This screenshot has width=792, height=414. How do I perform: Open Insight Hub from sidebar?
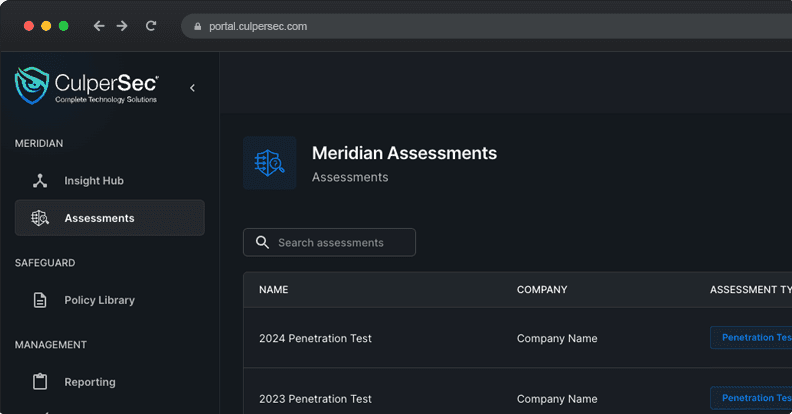(x=110, y=181)
